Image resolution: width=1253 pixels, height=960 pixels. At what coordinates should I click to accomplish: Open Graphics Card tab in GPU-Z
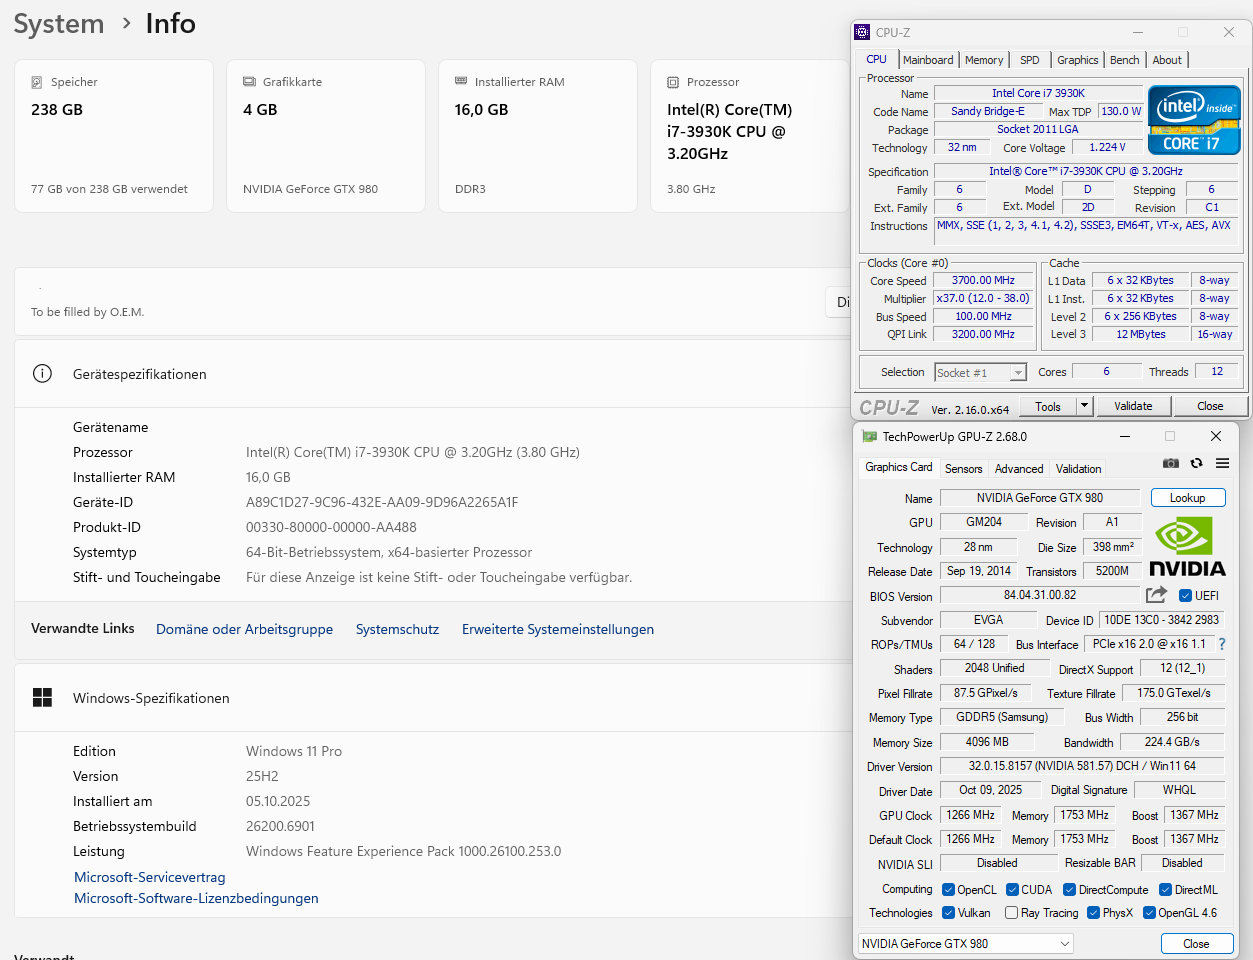coord(899,467)
